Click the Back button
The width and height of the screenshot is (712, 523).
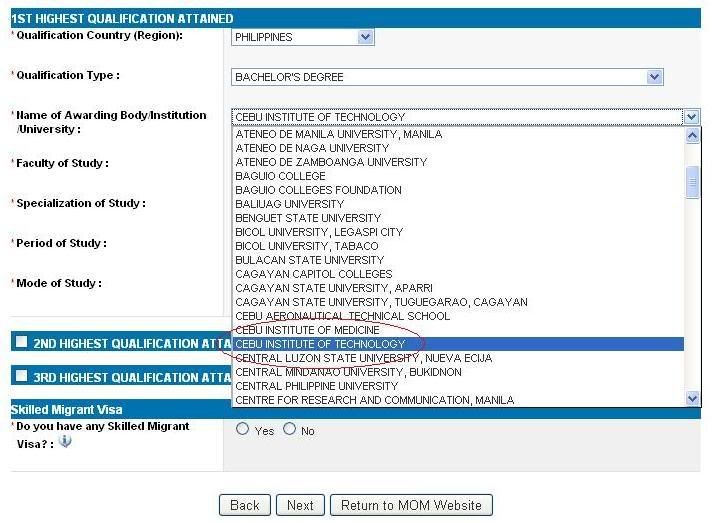click(x=245, y=505)
